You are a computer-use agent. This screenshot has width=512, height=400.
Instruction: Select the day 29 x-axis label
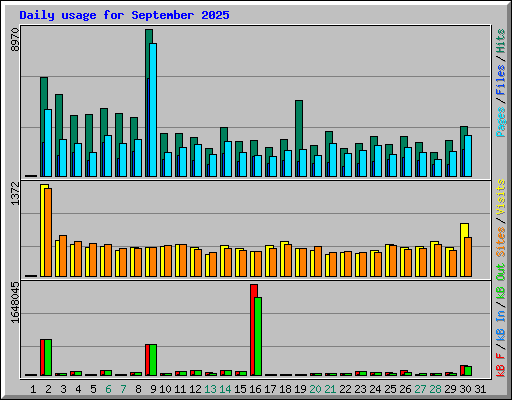pyautogui.click(x=450, y=389)
